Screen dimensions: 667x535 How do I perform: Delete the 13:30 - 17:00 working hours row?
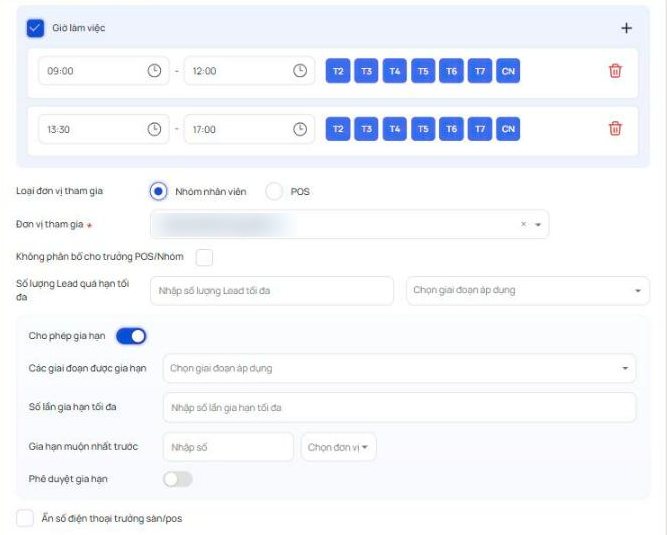(x=615, y=128)
